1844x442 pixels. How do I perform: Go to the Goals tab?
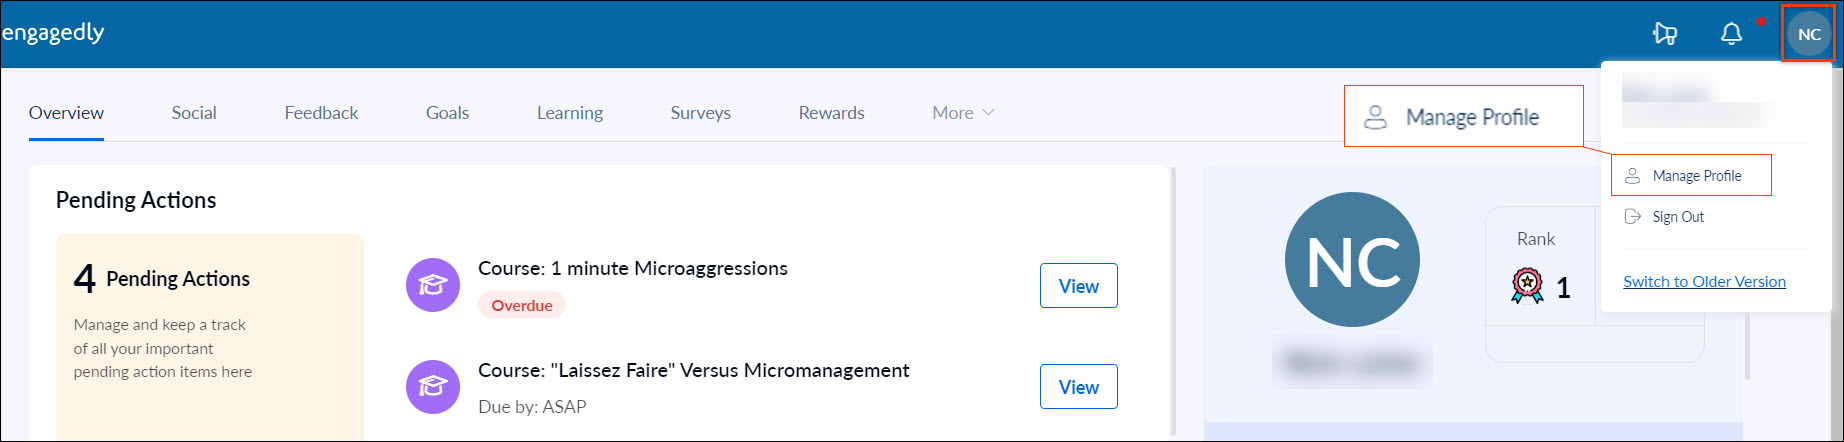tap(447, 113)
